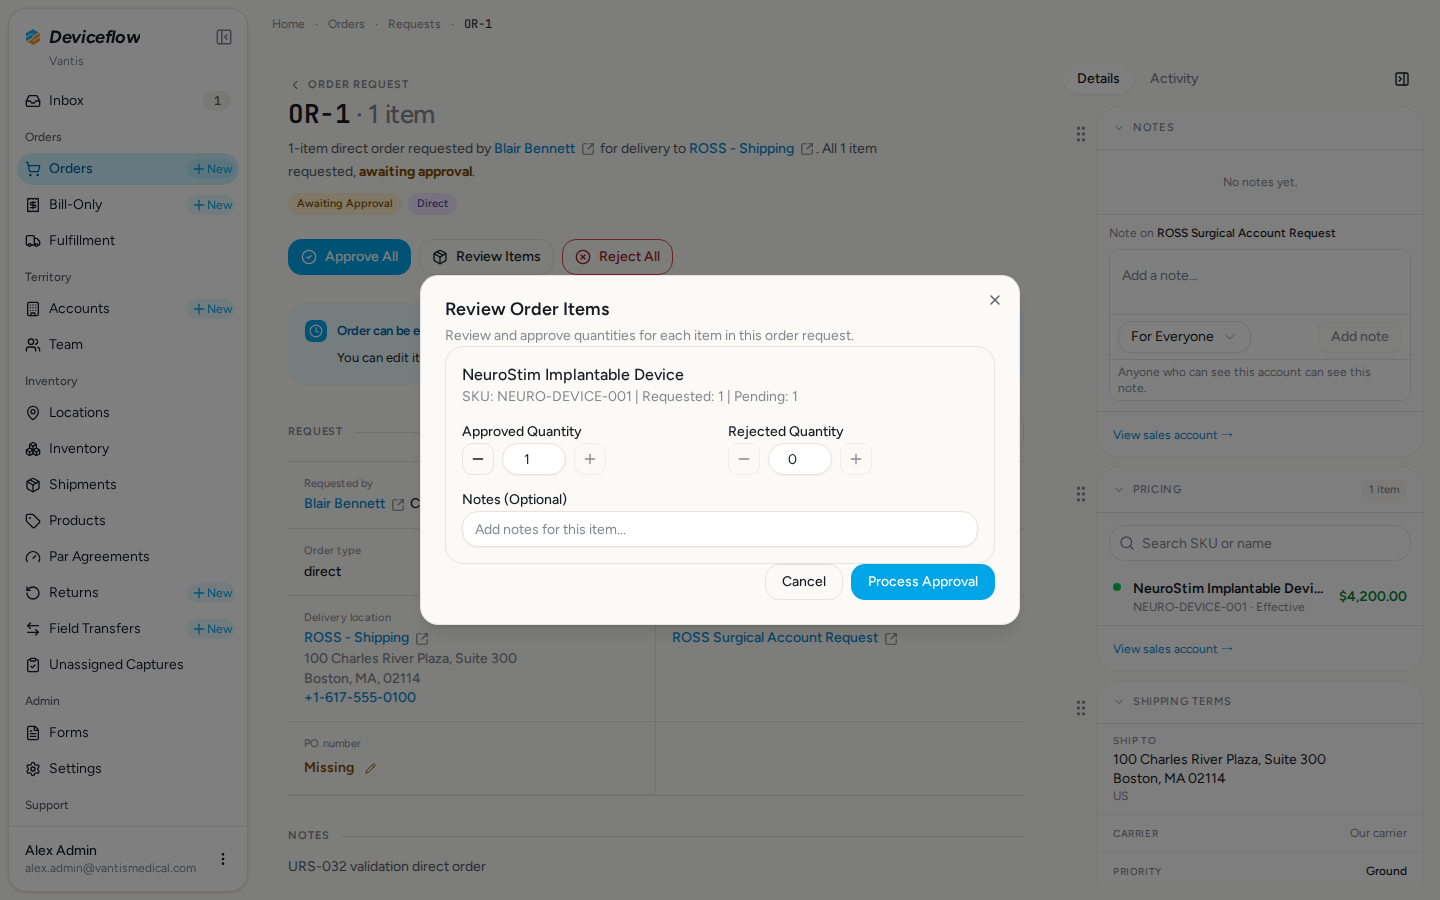Click Approve All button
Image resolution: width=1440 pixels, height=900 pixels.
(350, 257)
